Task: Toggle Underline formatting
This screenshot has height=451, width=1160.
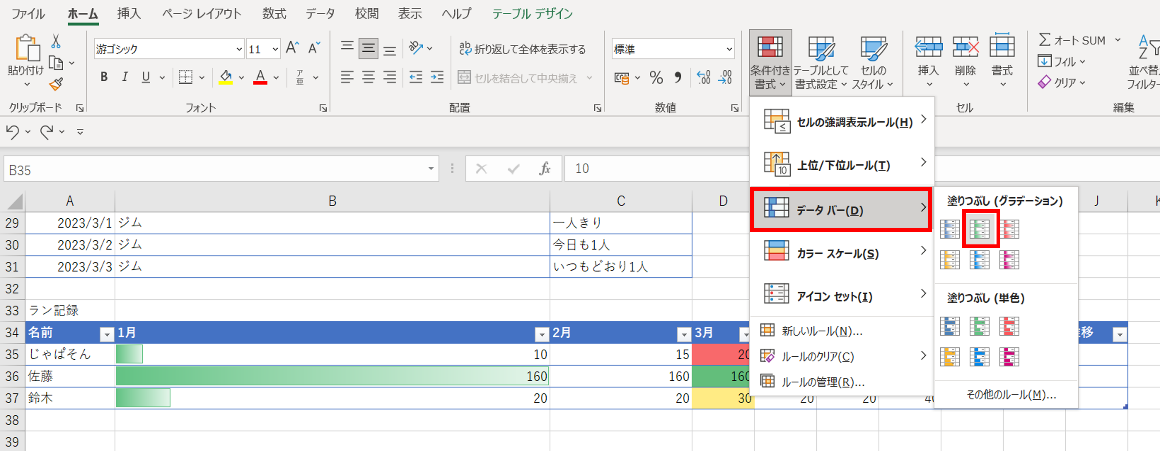Action: click(x=145, y=77)
